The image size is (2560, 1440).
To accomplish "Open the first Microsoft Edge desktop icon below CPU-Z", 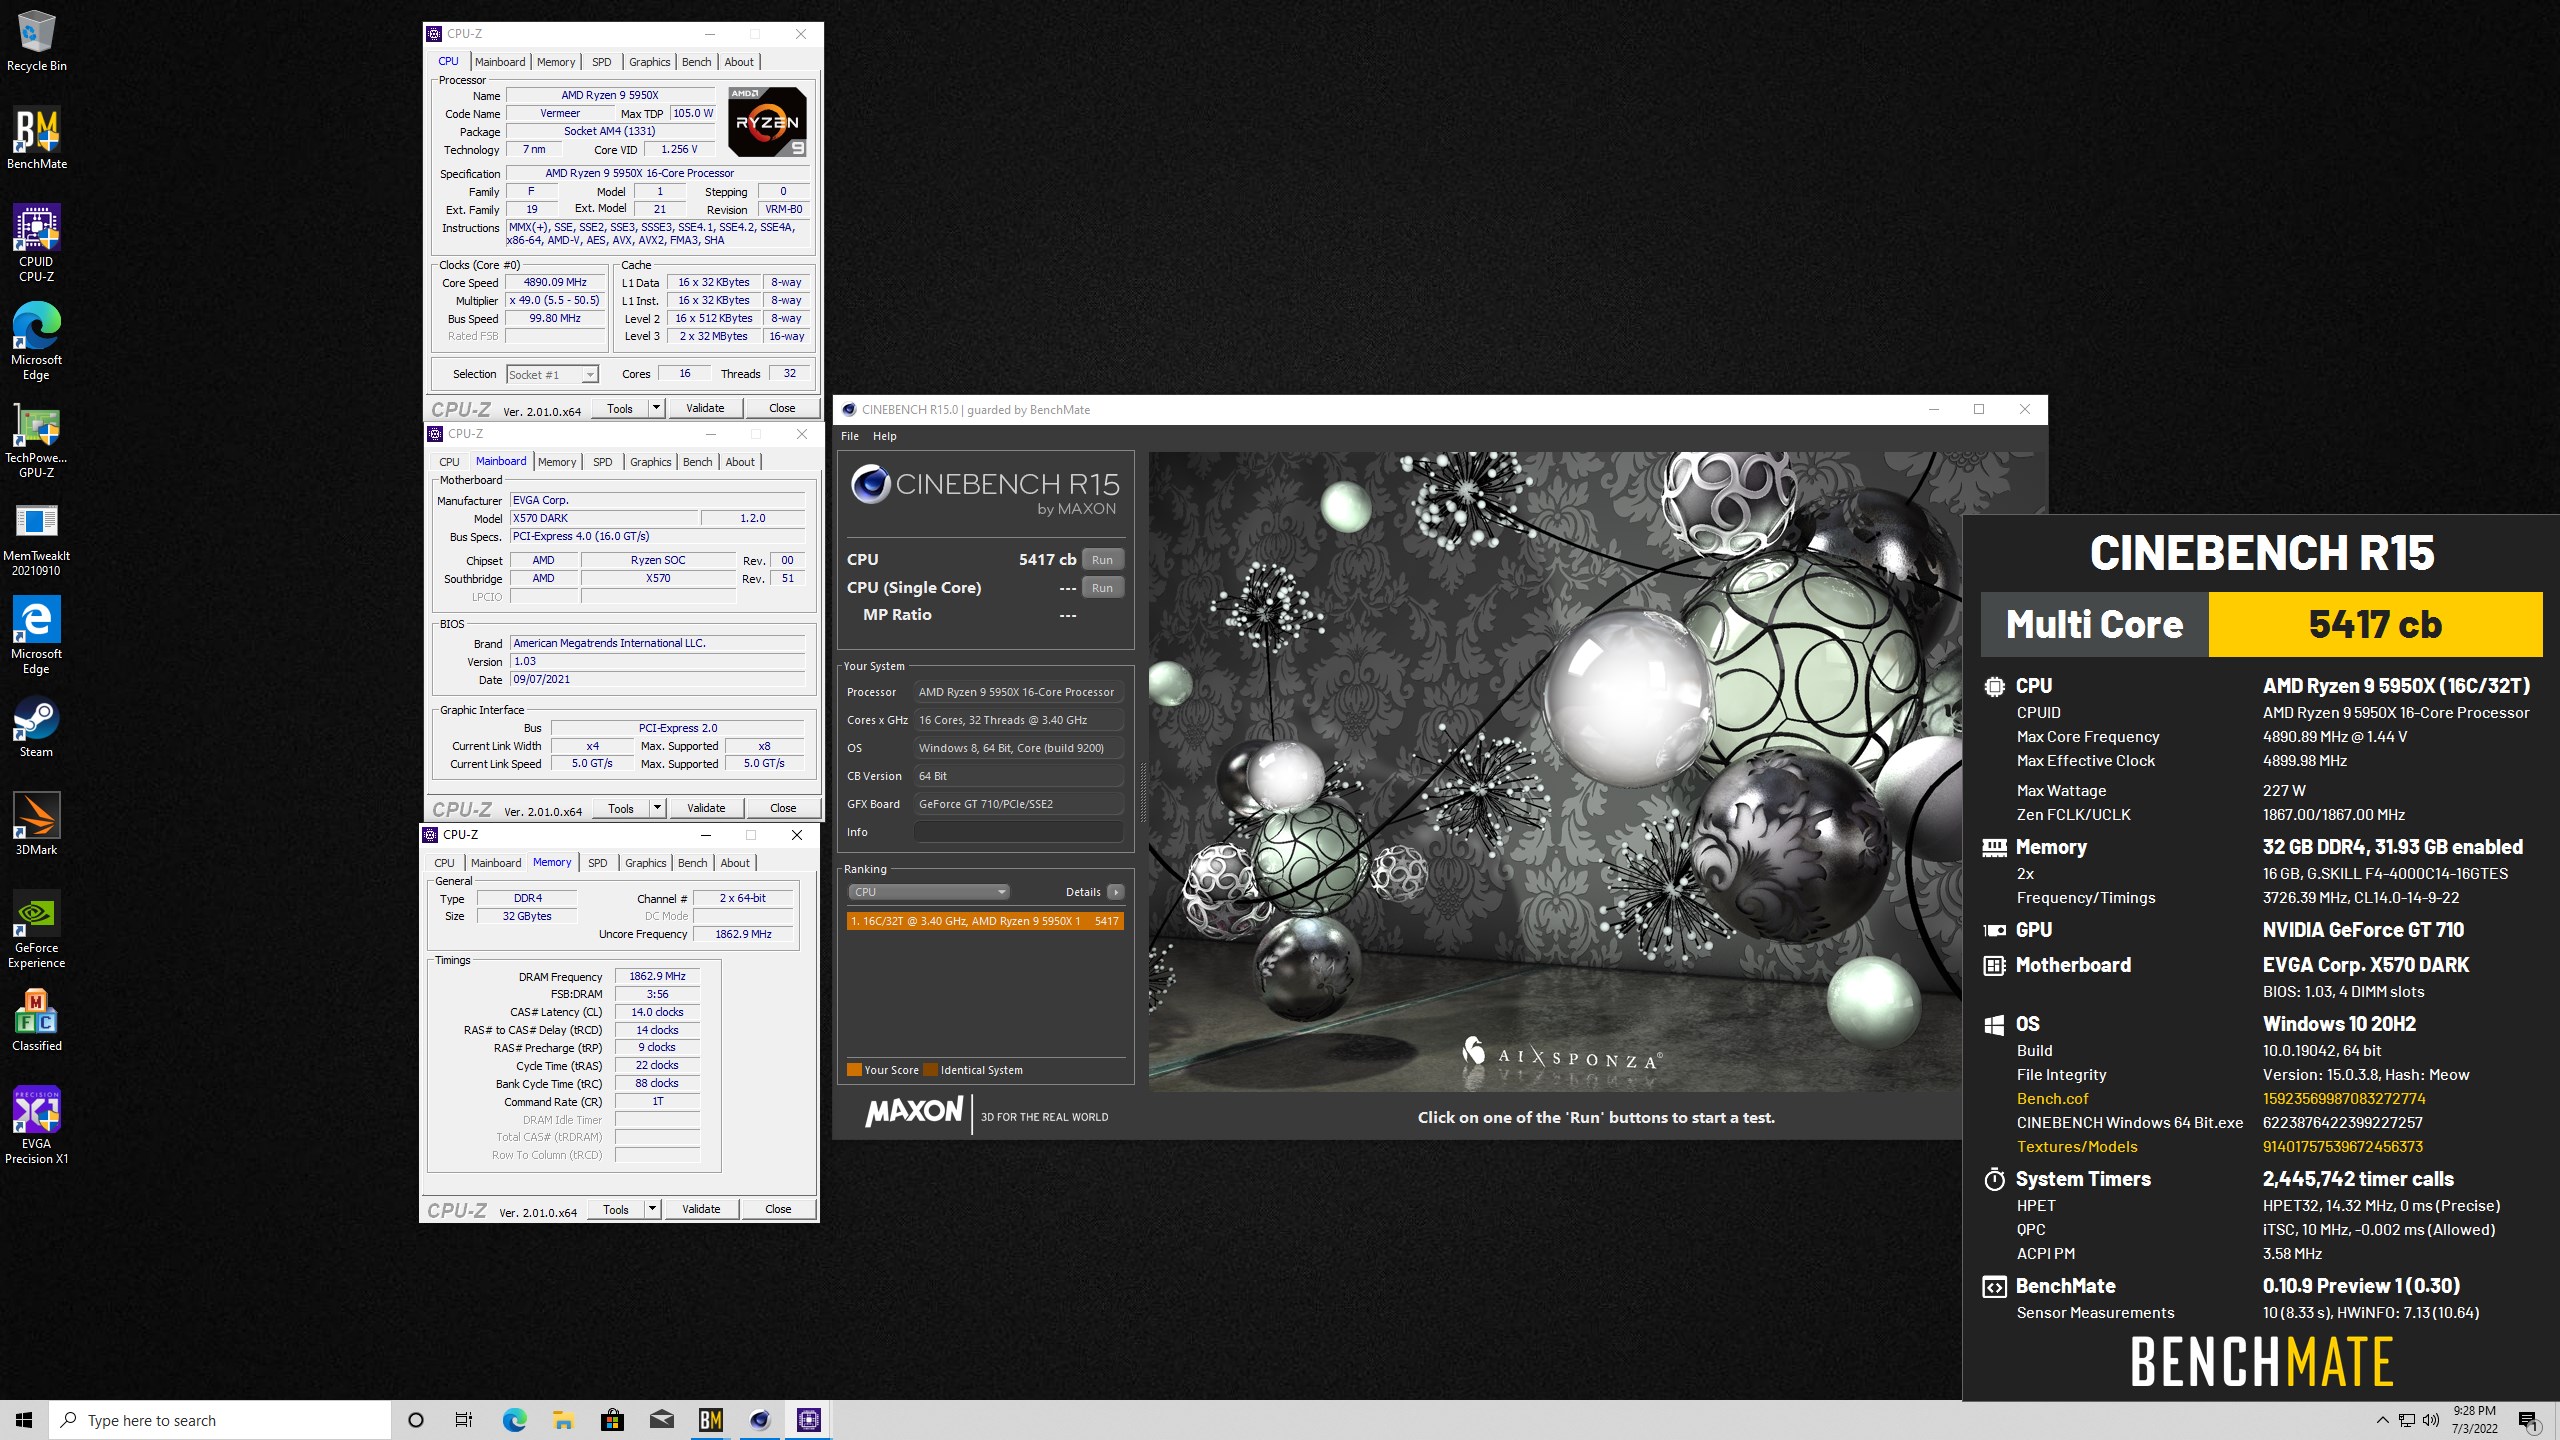I will coord(36,341).
